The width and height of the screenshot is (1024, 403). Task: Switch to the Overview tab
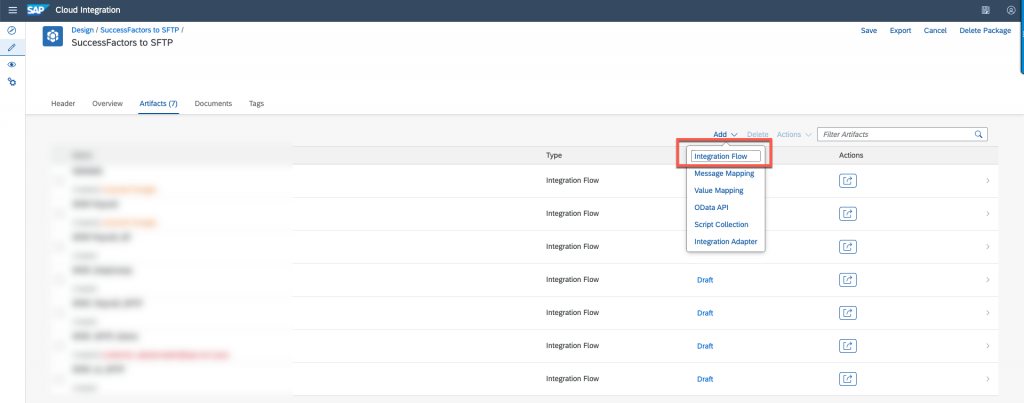coord(108,104)
